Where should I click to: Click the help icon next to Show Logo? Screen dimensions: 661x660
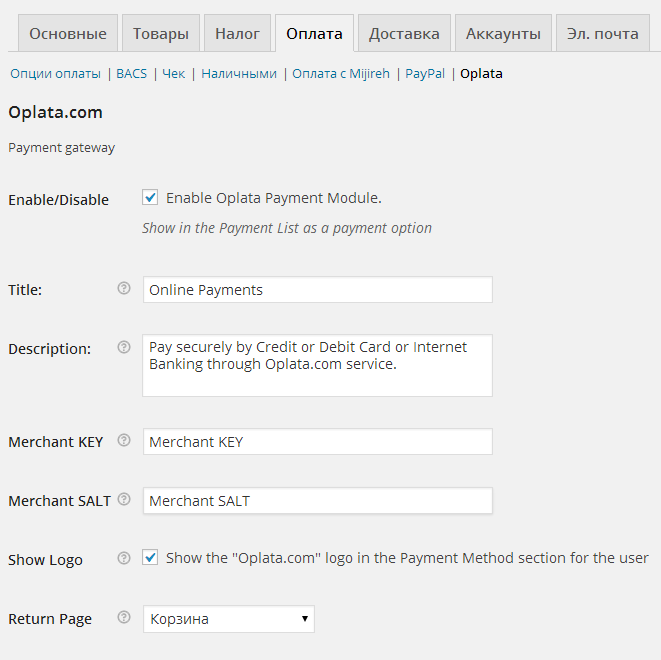click(124, 558)
